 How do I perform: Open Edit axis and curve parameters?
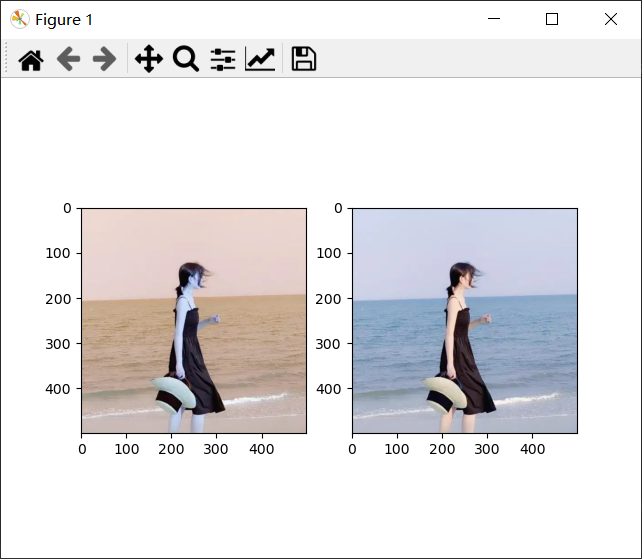pos(260,59)
